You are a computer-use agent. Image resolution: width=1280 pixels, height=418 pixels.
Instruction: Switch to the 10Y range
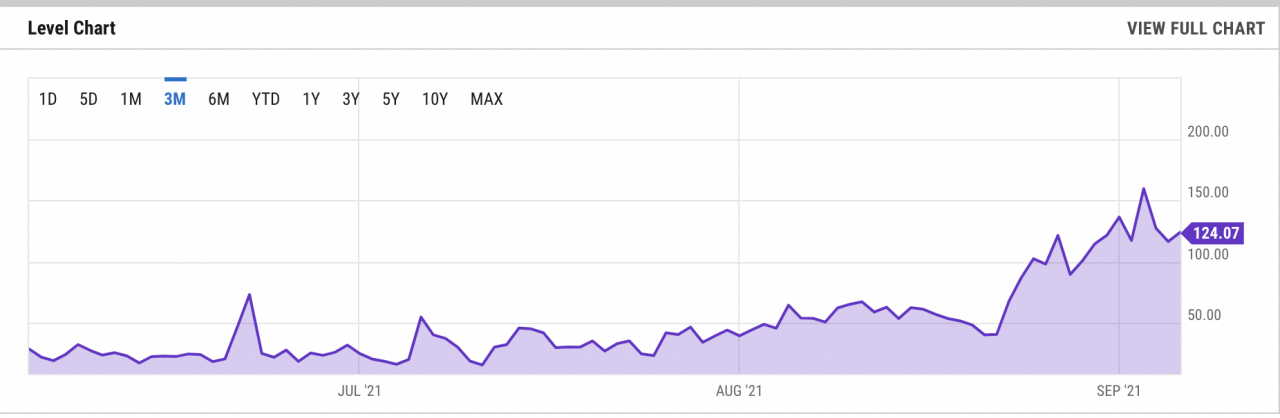click(x=435, y=99)
